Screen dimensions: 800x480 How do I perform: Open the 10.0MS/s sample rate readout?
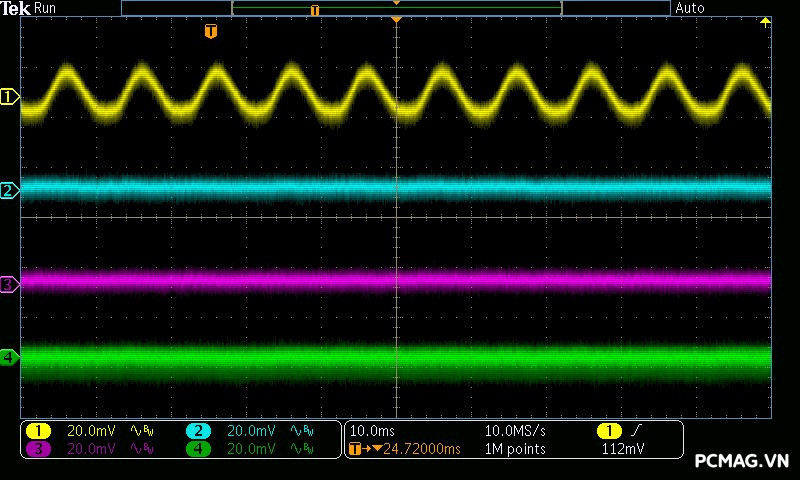point(515,431)
